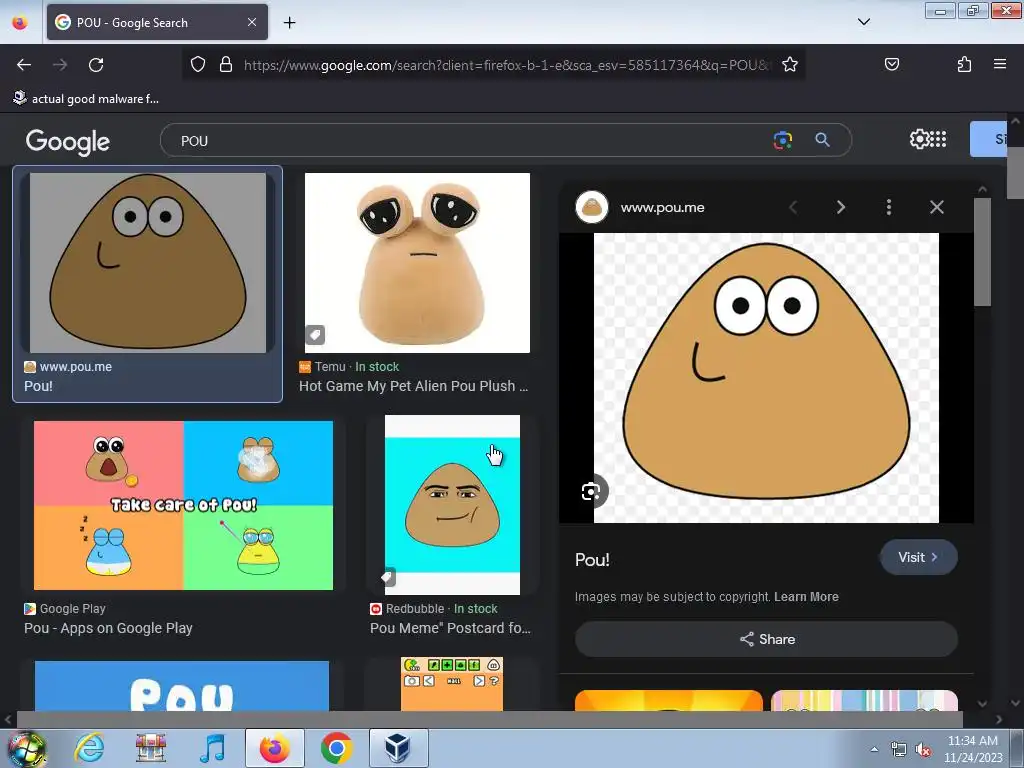Click the 'Hot Game My Pet Alien Pou Plush' title
Image resolution: width=1024 pixels, height=768 pixels.
click(413, 386)
